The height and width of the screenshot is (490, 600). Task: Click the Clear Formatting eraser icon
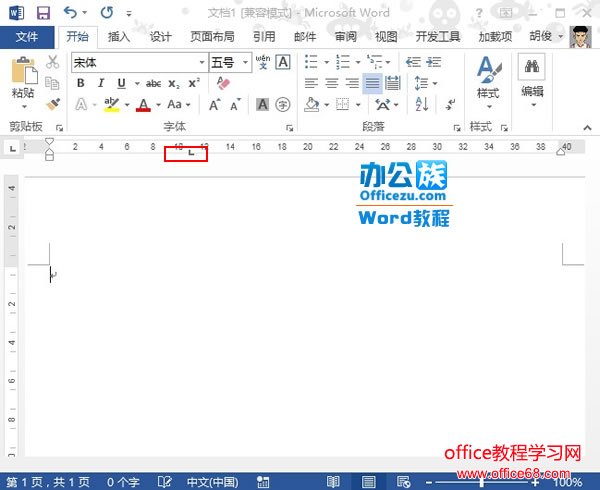point(223,83)
